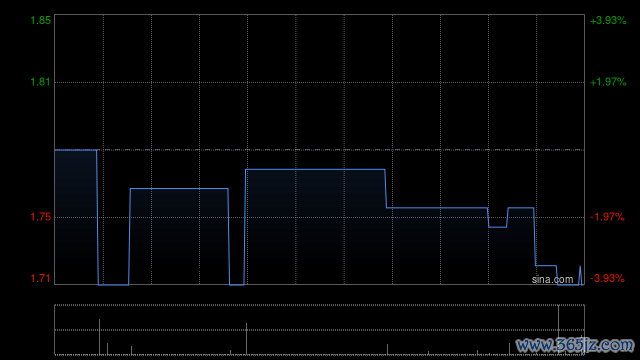640x360 pixels.
Task: Click the second plateau of the price line
Action: (179, 189)
